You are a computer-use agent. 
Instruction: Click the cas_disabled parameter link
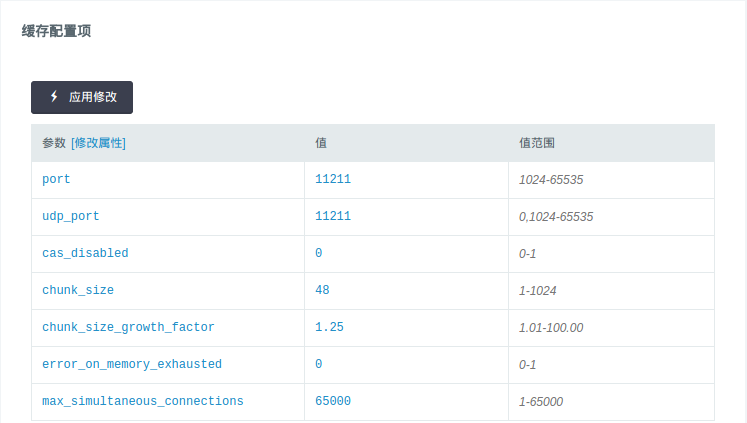click(85, 253)
